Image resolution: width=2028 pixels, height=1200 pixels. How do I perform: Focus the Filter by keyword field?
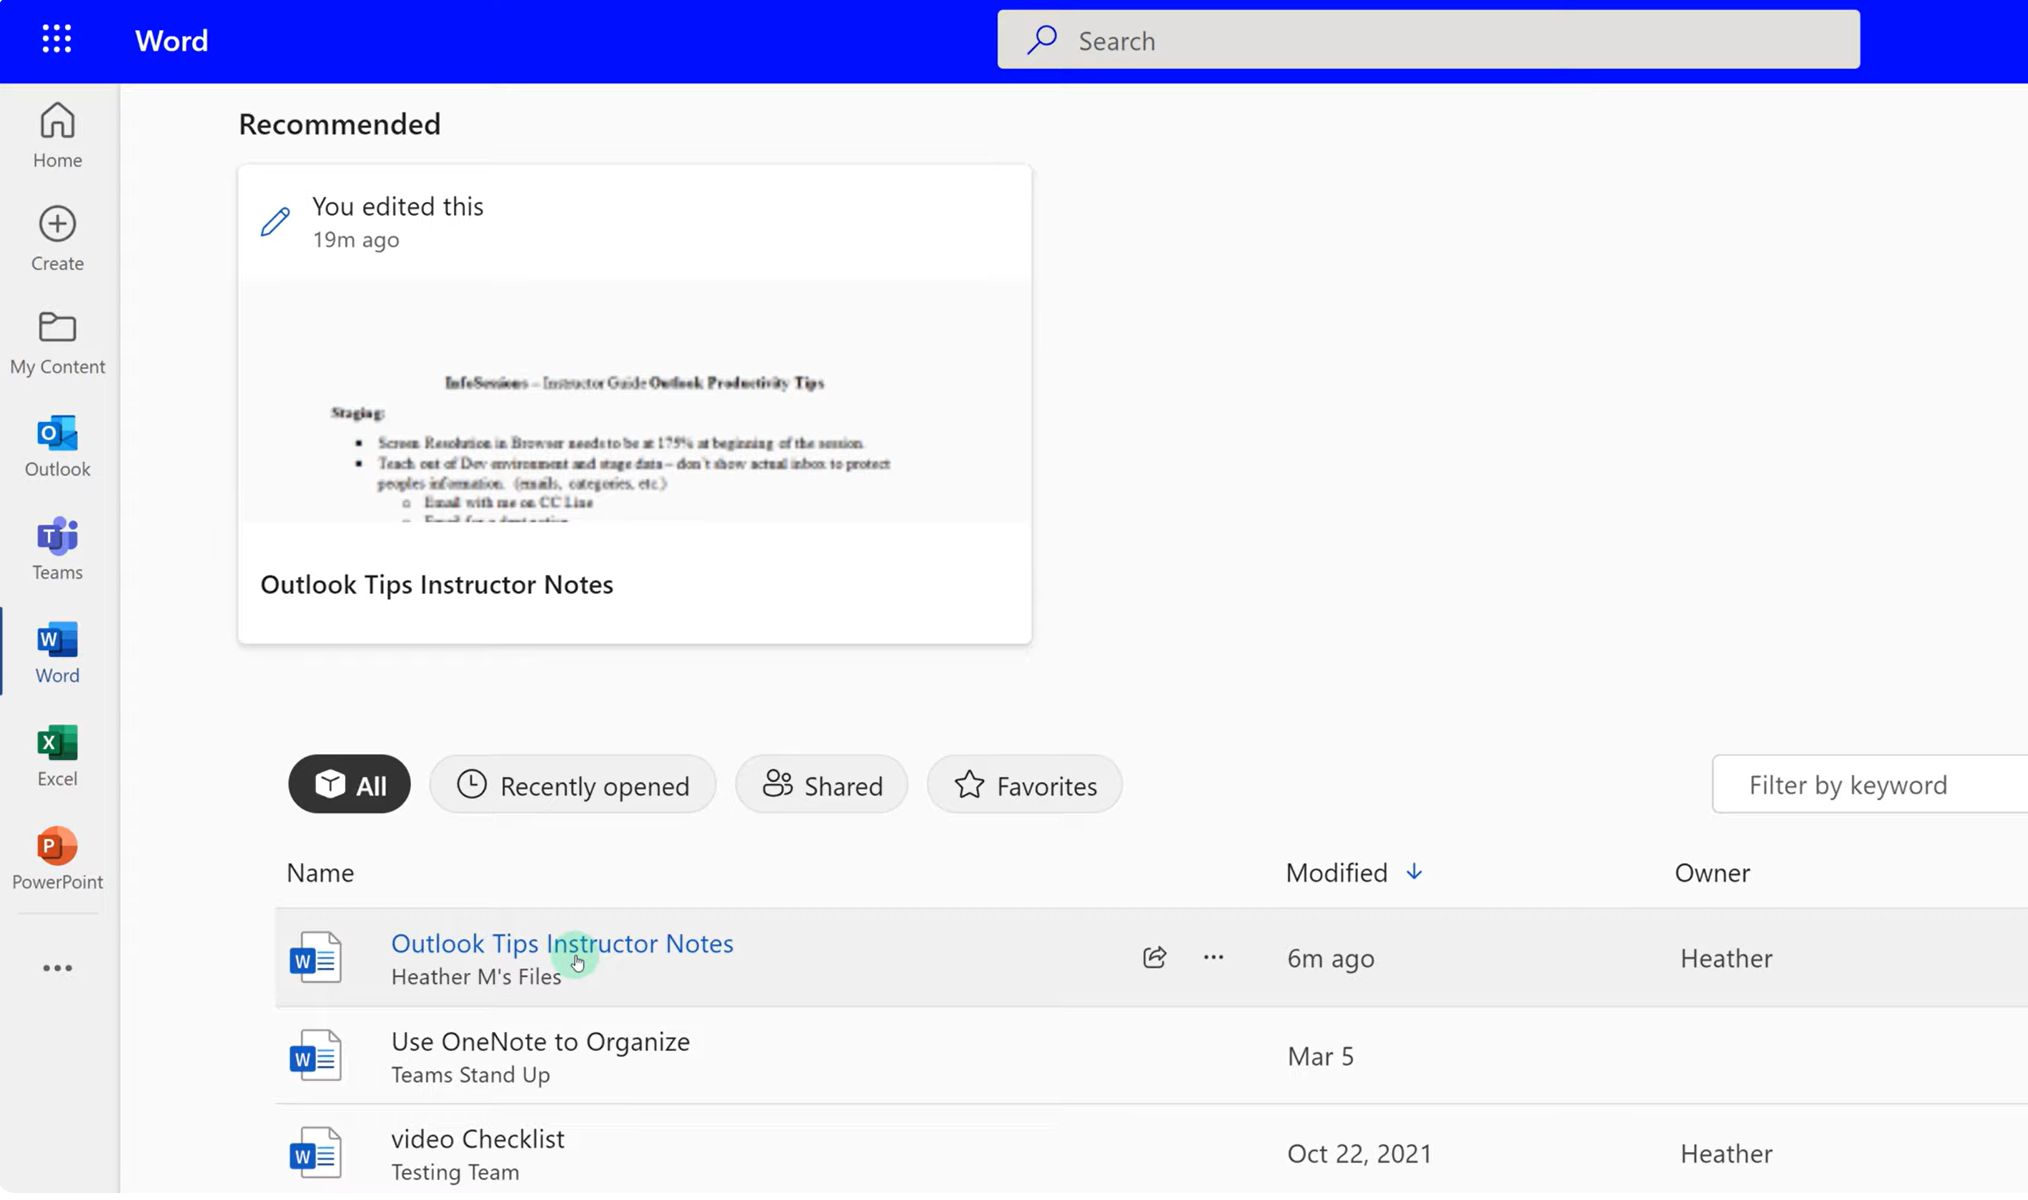tap(1870, 784)
